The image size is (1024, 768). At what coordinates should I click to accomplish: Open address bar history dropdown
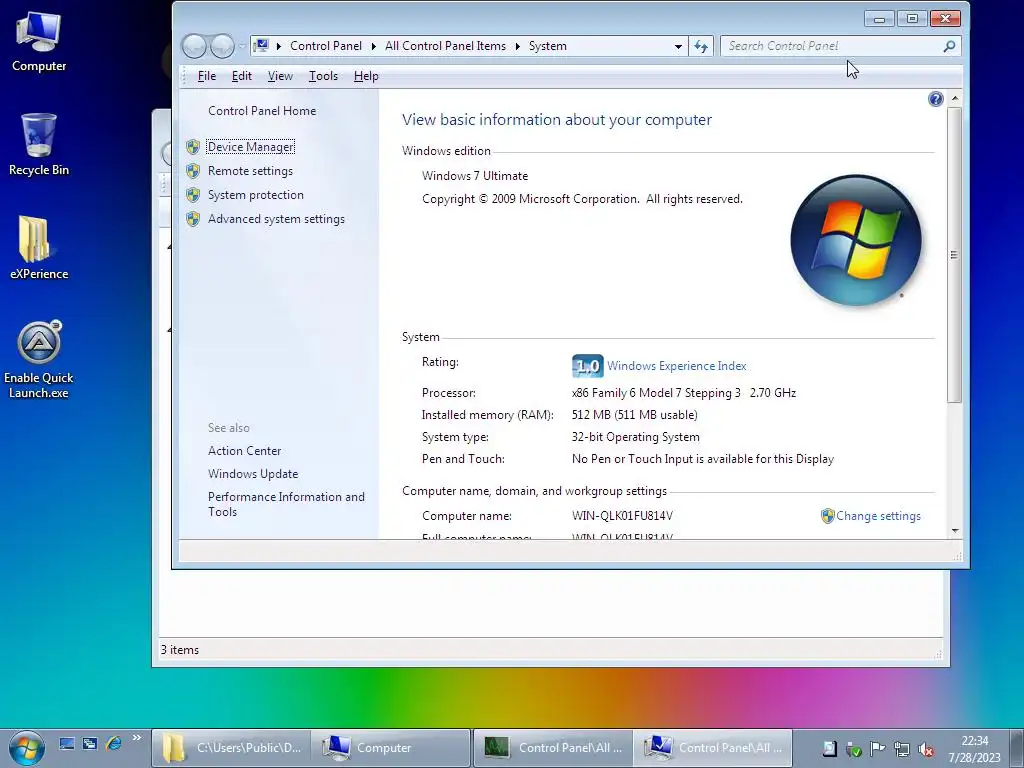[678, 46]
